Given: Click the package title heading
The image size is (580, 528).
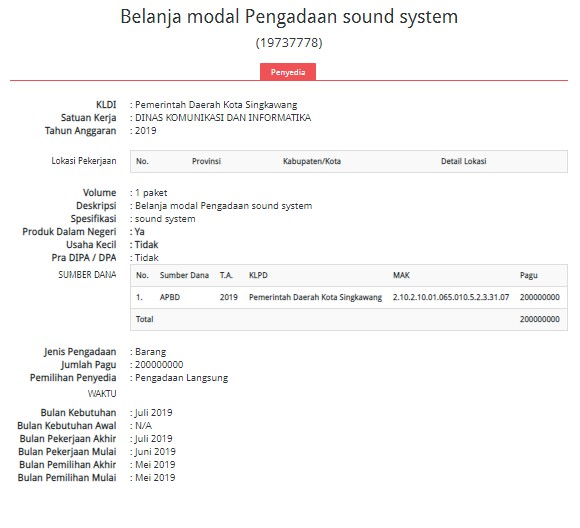Looking at the screenshot, I should 289,17.
